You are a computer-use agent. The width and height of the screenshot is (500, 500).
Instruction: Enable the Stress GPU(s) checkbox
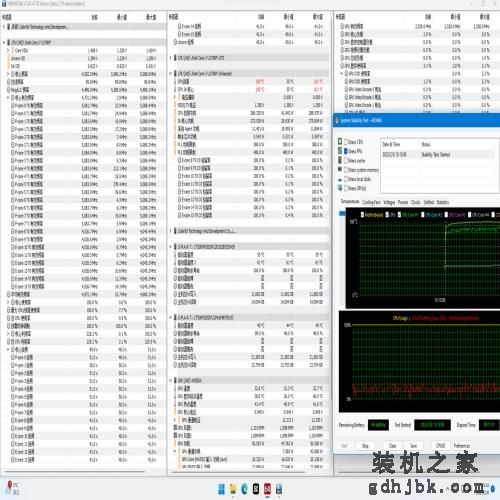pyautogui.click(x=346, y=188)
